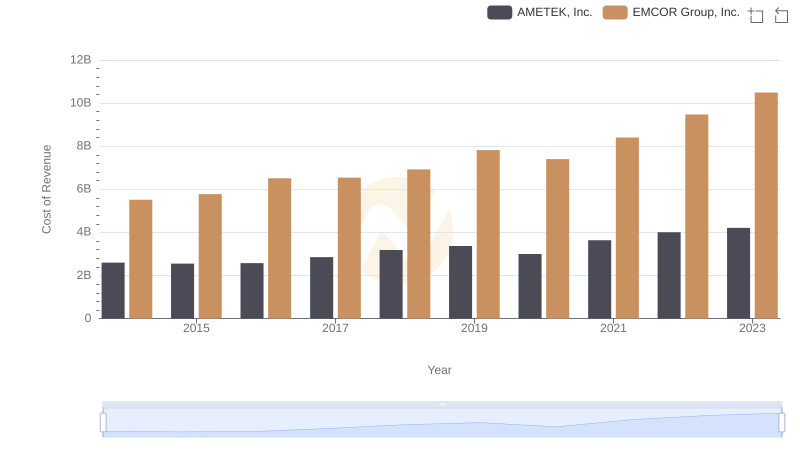This screenshot has height=461, width=800.
Task: Click the right handle of the zoom slider
Action: 781,423
